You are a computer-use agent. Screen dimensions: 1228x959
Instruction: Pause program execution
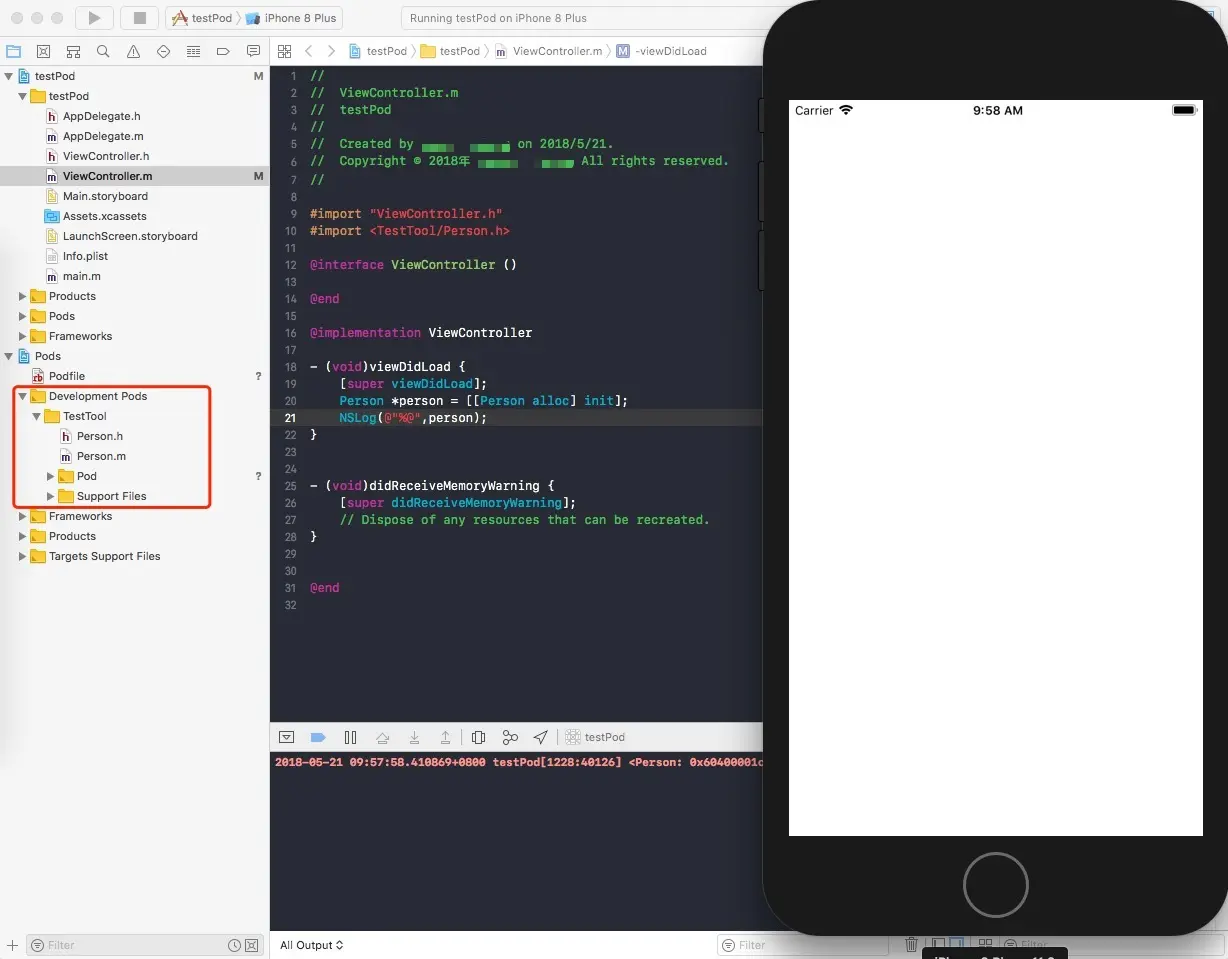coord(350,737)
